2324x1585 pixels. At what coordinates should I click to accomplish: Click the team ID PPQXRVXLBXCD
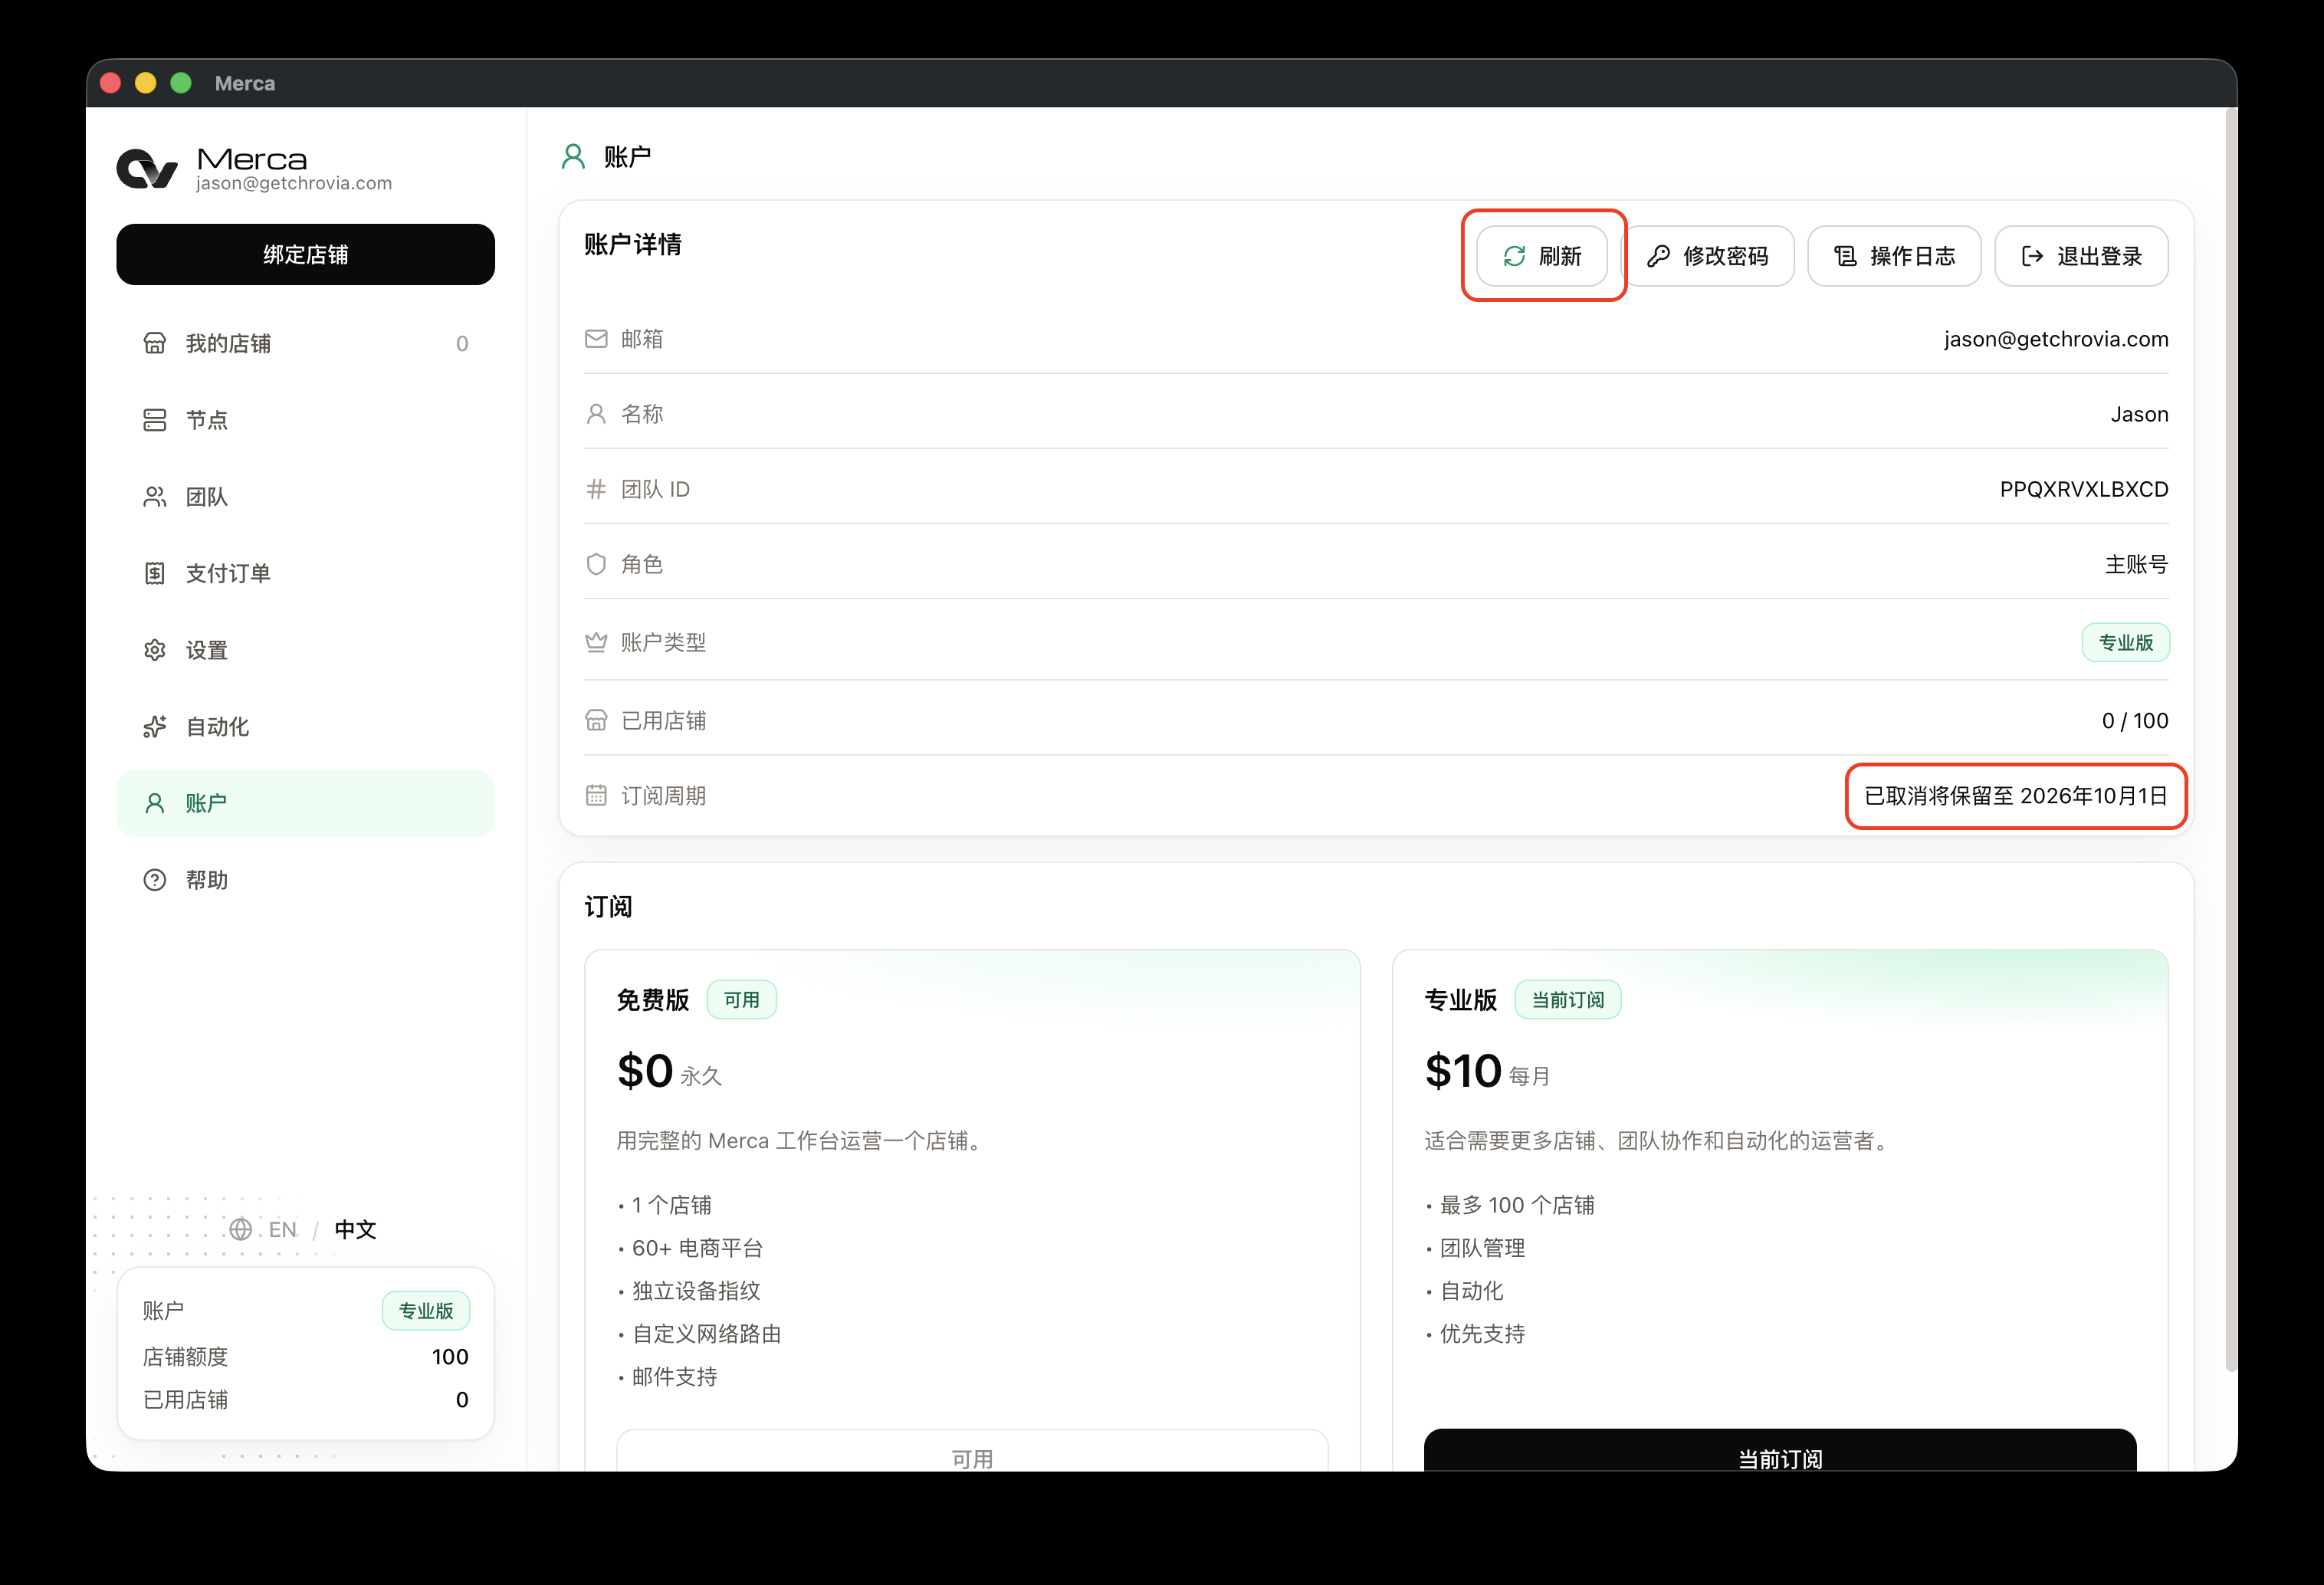pos(2084,489)
